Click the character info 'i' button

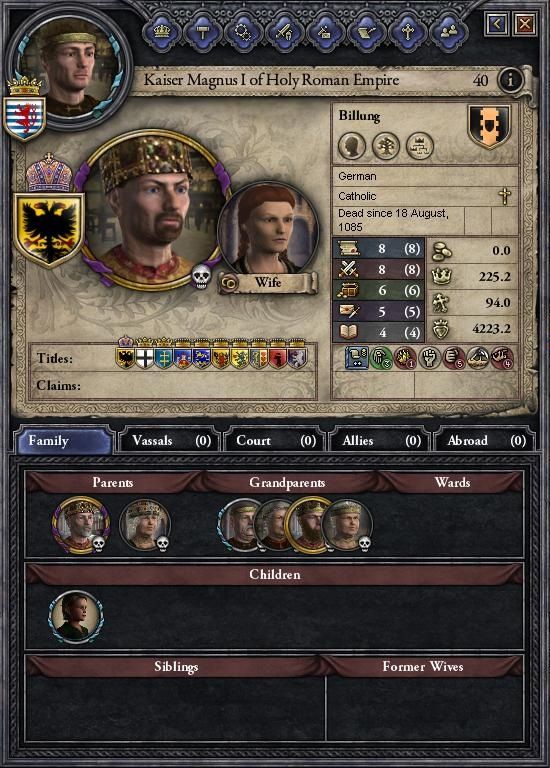pos(510,79)
